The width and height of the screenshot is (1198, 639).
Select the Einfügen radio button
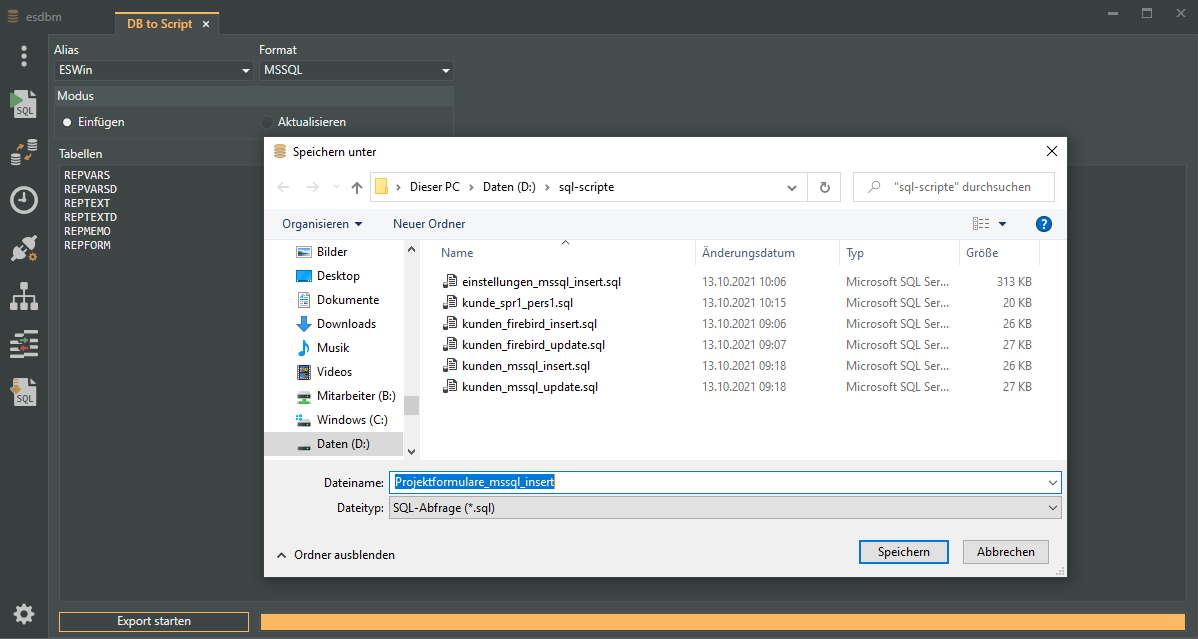[68, 122]
